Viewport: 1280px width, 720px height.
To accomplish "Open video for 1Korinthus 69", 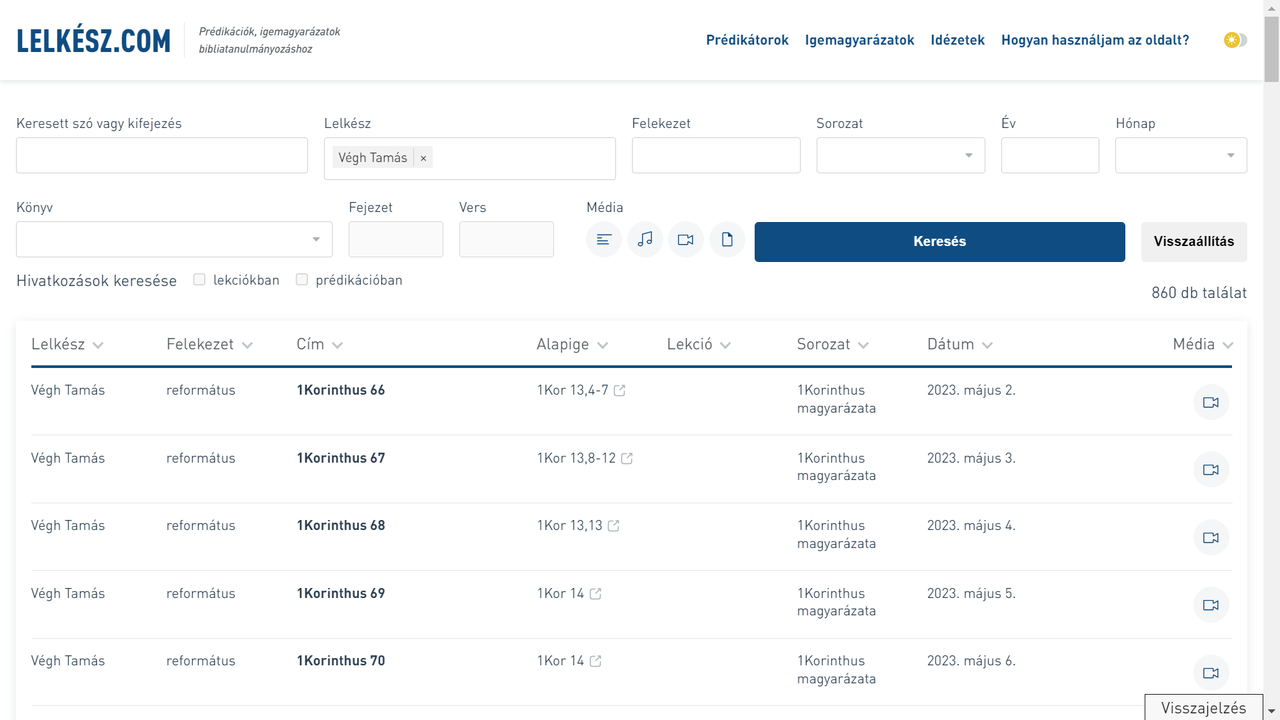I will [x=1211, y=605].
